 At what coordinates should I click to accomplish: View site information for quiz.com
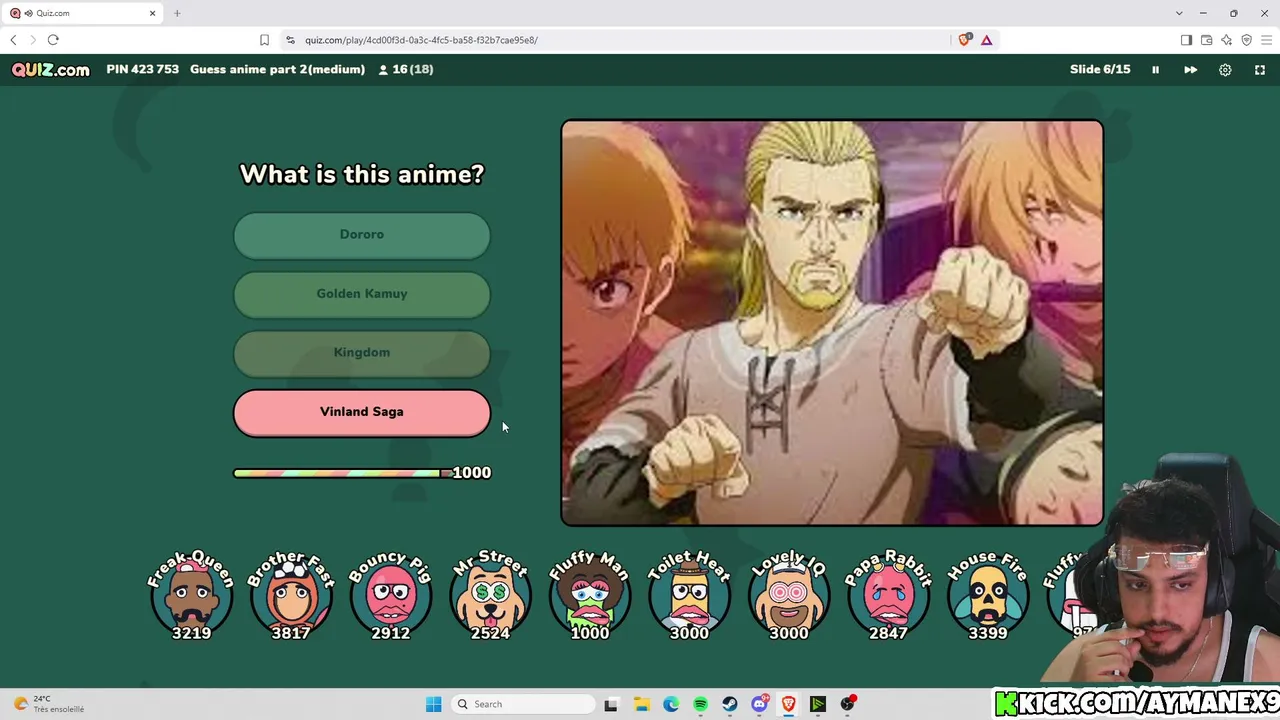[x=290, y=40]
